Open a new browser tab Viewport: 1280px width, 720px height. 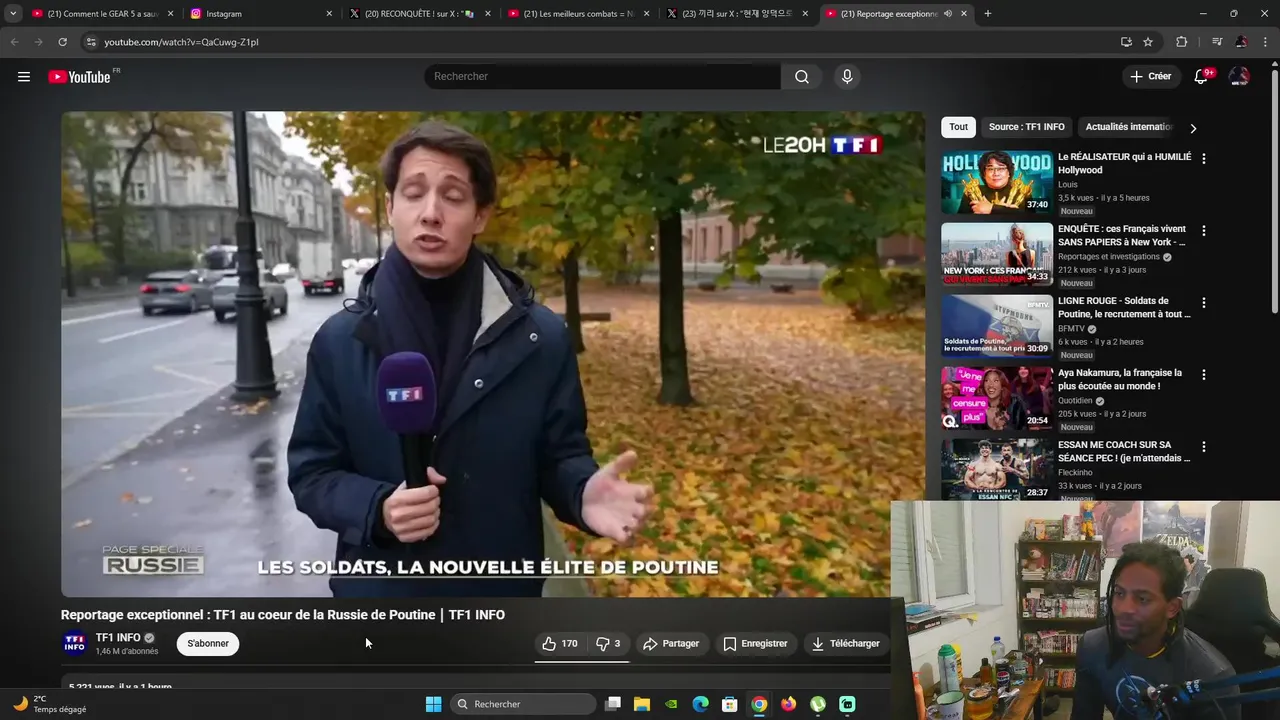[x=987, y=14]
